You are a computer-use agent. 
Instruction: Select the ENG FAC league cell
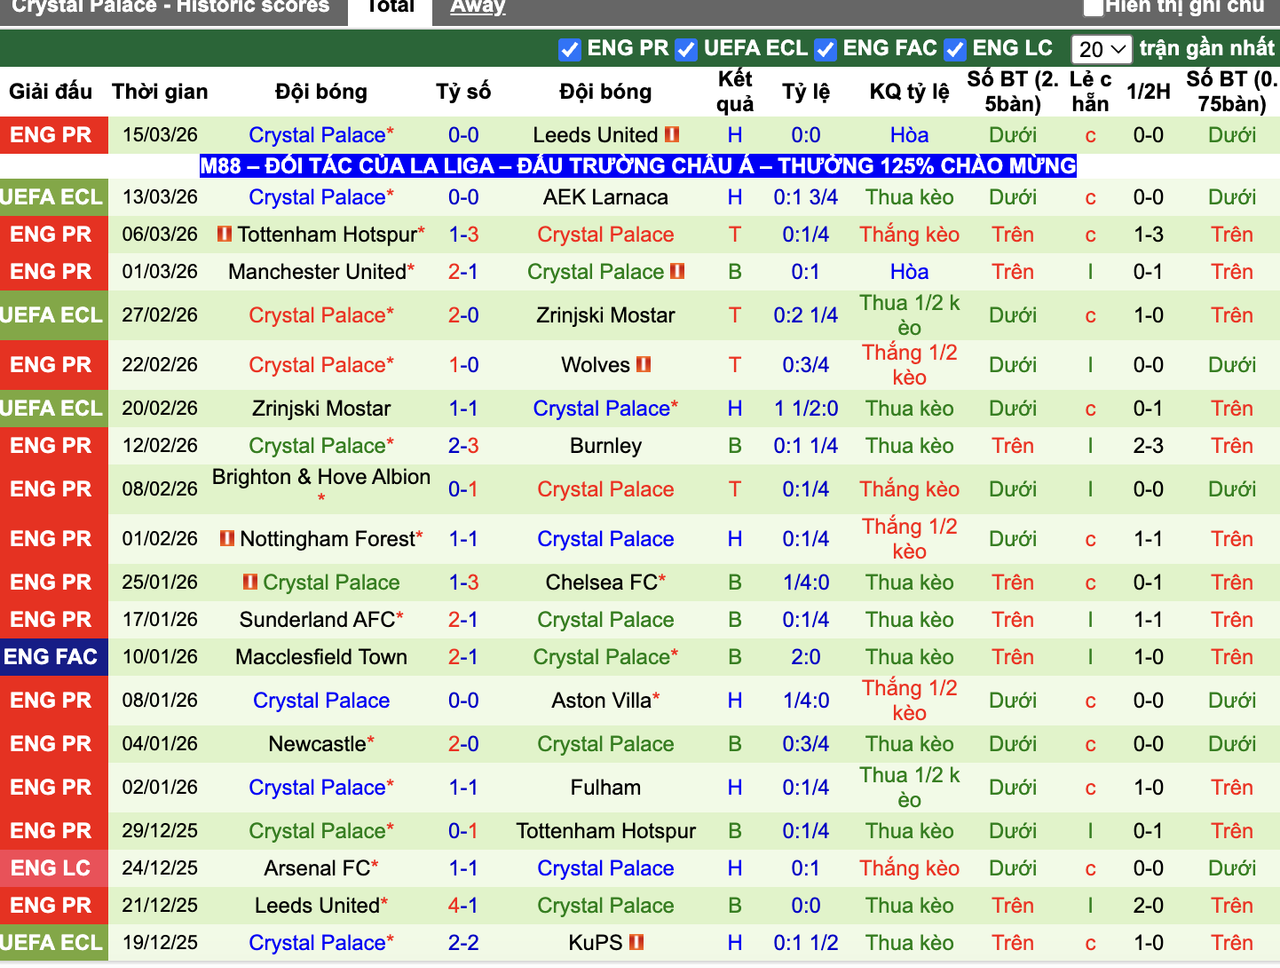pyautogui.click(x=54, y=657)
